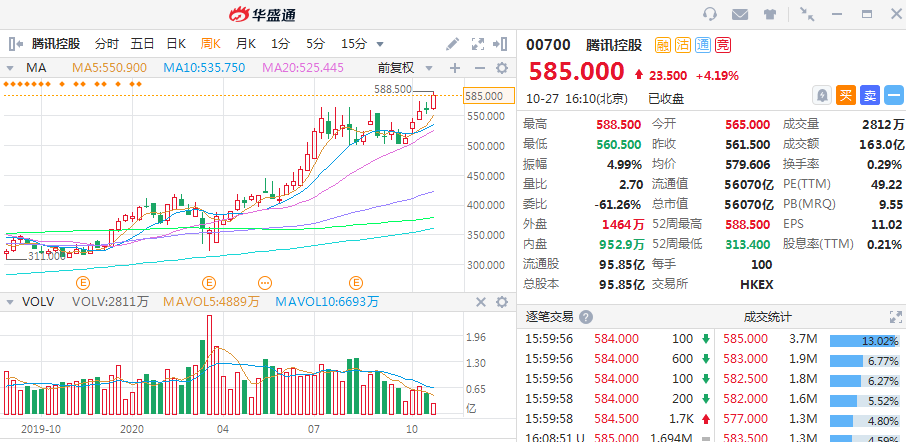
Task: Click MAVOL5:4889万 label
Action: pyautogui.click(x=211, y=302)
